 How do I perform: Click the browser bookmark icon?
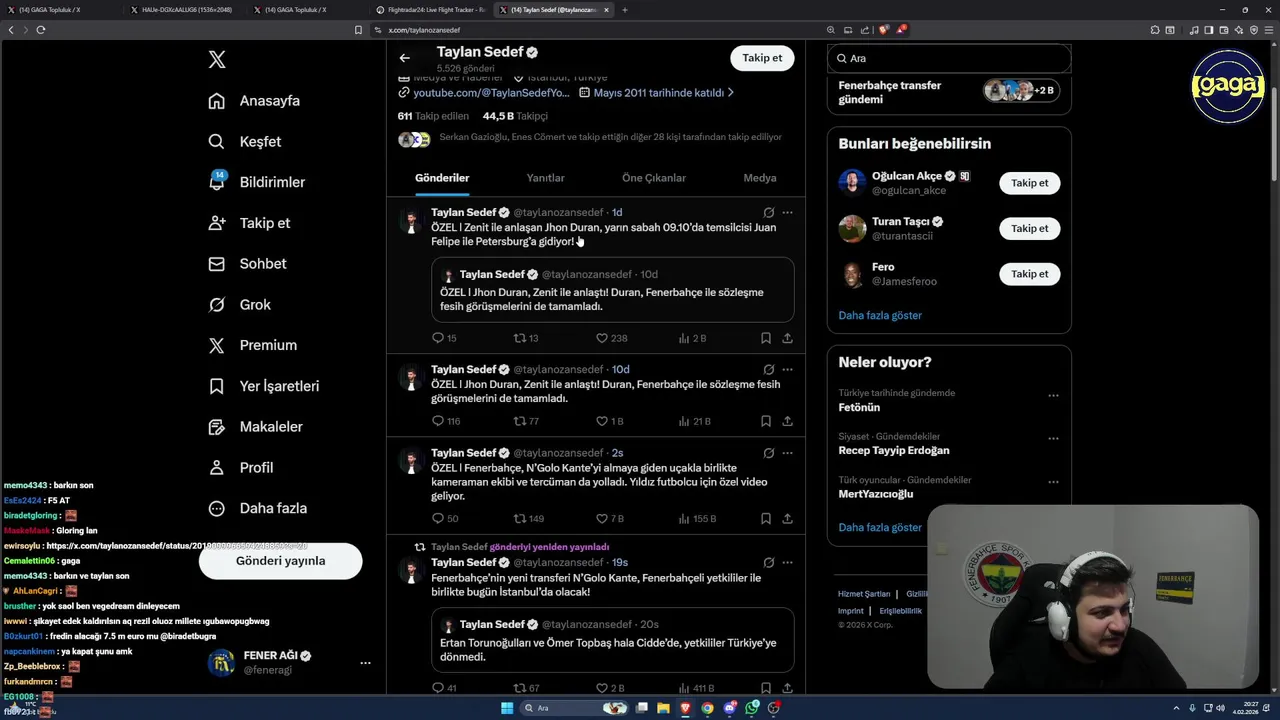pyautogui.click(x=358, y=30)
